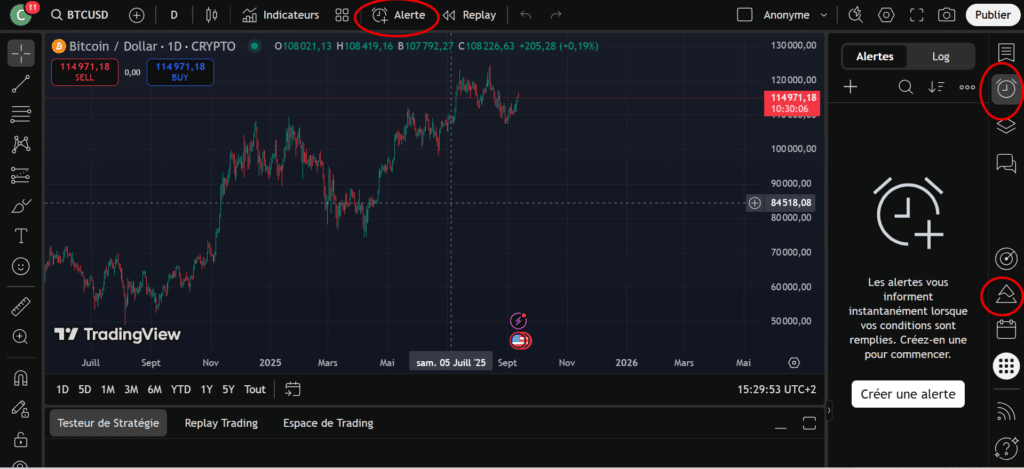Screen dimensions: 1024x469
Task: Open the news feed broadcast icon
Action: click(1006, 412)
